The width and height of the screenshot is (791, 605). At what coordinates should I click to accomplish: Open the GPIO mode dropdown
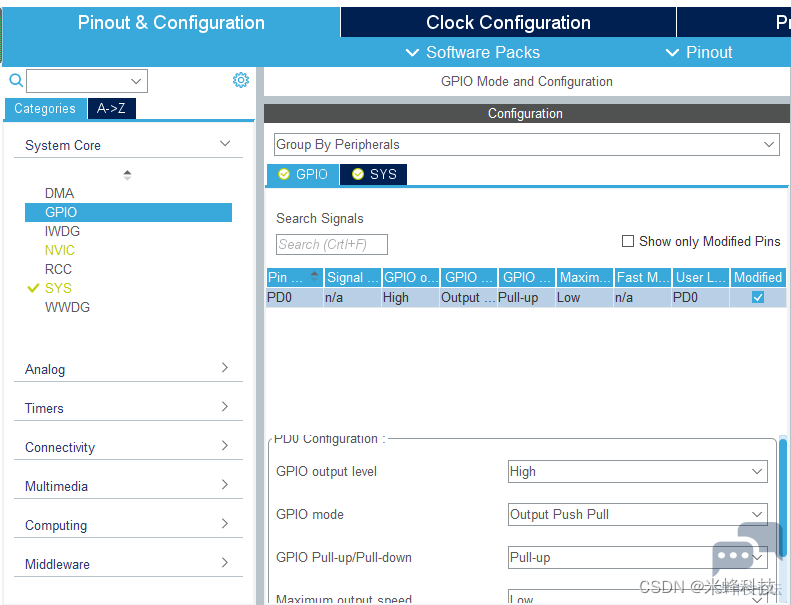[638, 514]
